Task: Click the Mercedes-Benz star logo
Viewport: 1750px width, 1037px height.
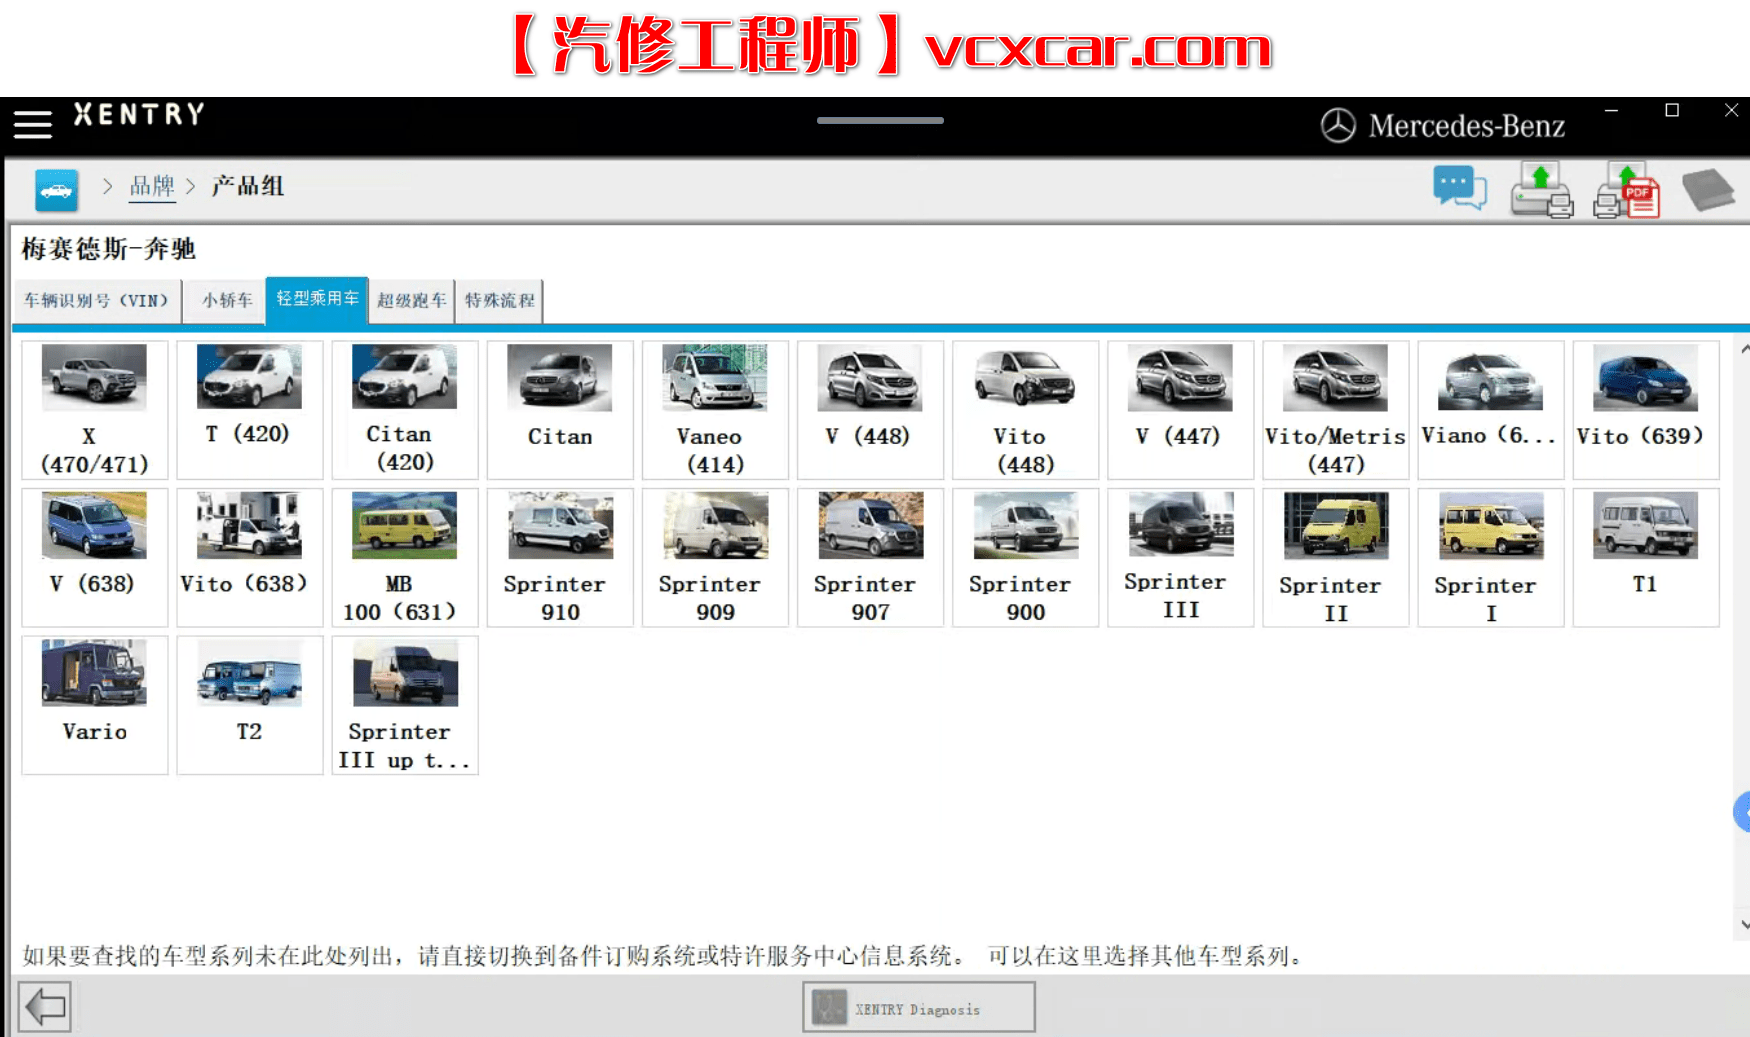Action: tap(1337, 125)
